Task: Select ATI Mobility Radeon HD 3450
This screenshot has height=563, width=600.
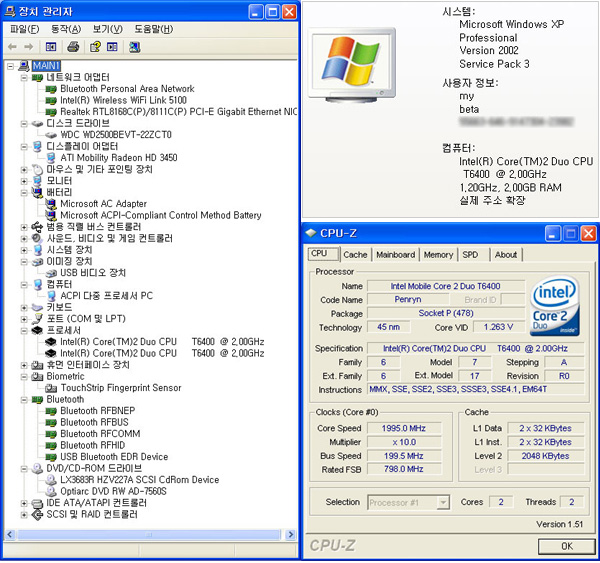Action: (119, 158)
